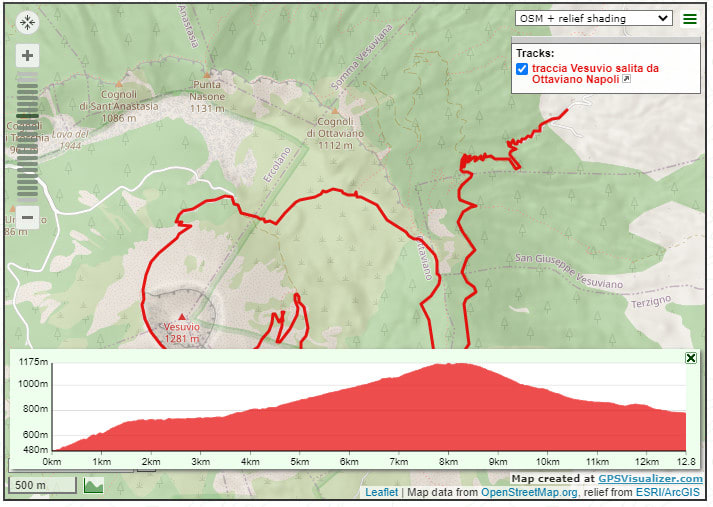Click the 500 m scale bar
The width and height of the screenshot is (713, 507).
coord(42,485)
